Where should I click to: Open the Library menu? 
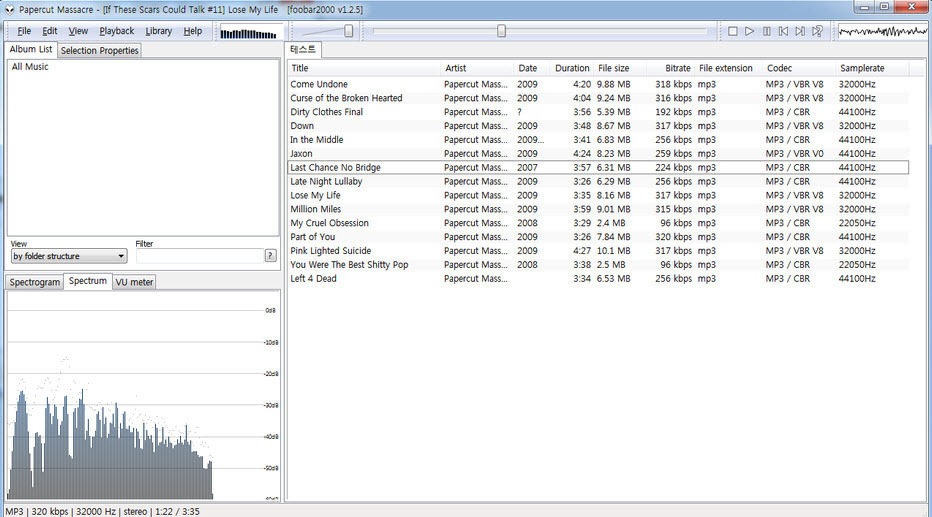pos(158,31)
